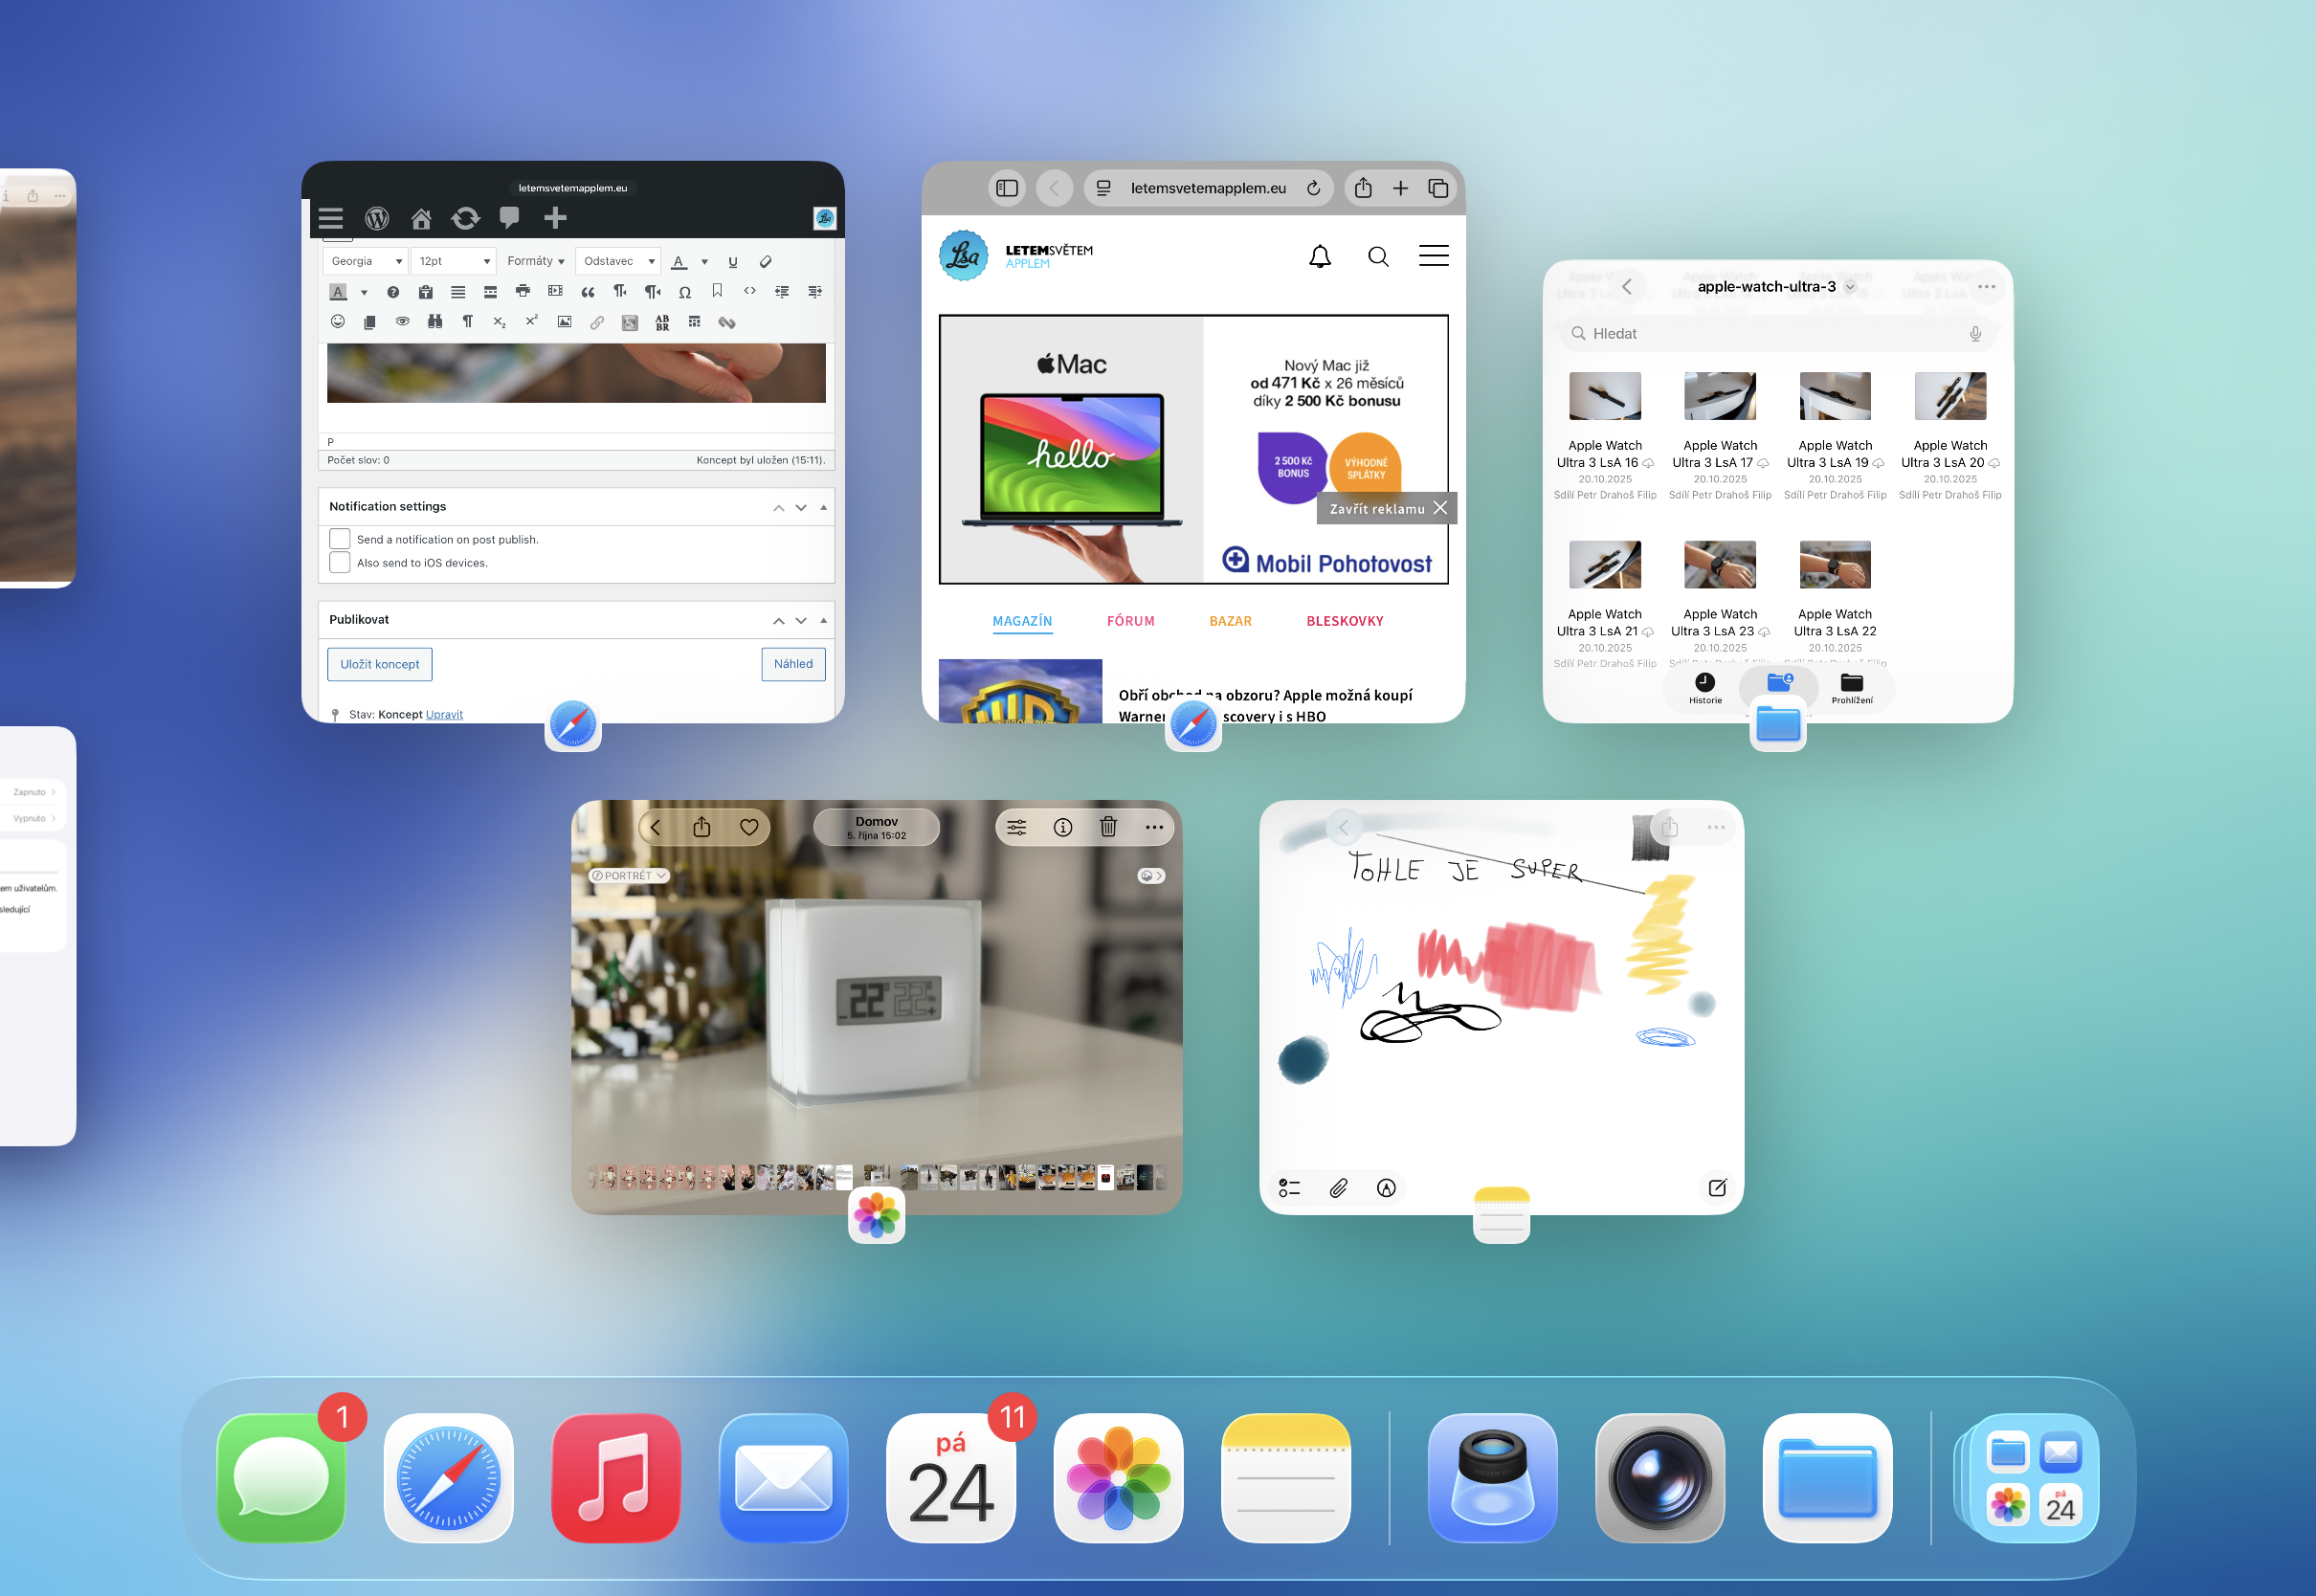Click the Safari share icon

point(1363,188)
